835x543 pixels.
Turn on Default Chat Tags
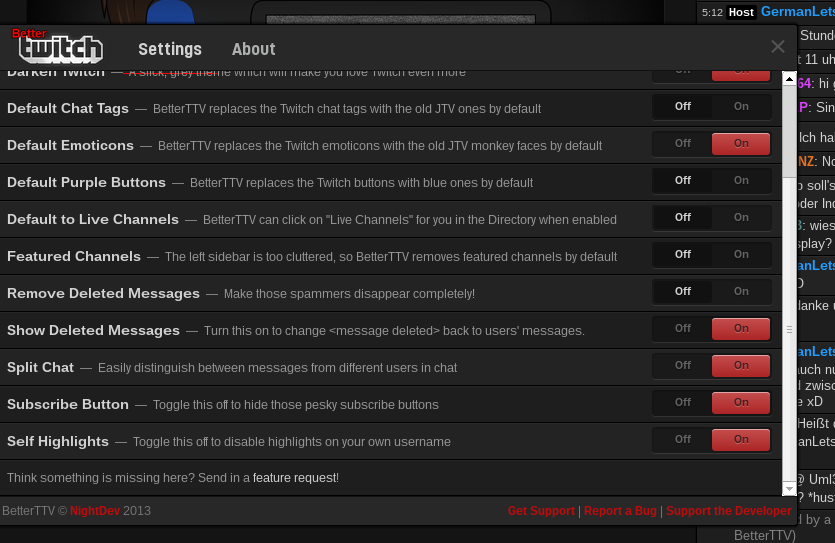point(741,107)
